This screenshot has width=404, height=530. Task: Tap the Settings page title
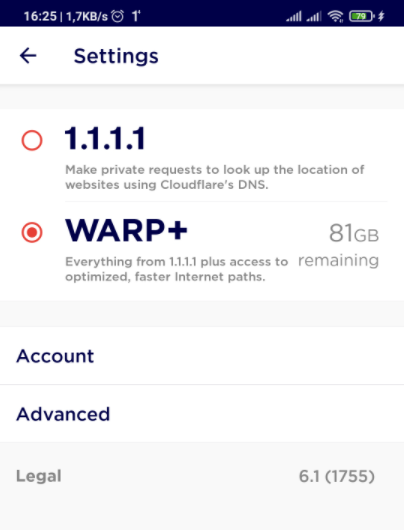(116, 56)
